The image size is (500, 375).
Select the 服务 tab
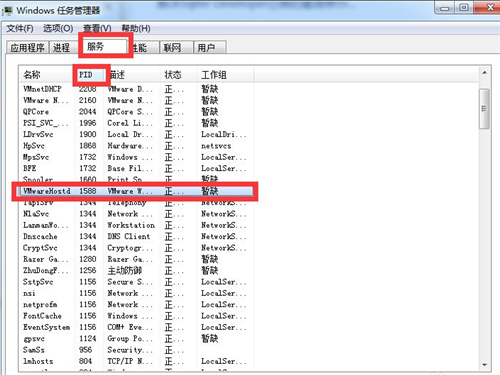(x=105, y=46)
